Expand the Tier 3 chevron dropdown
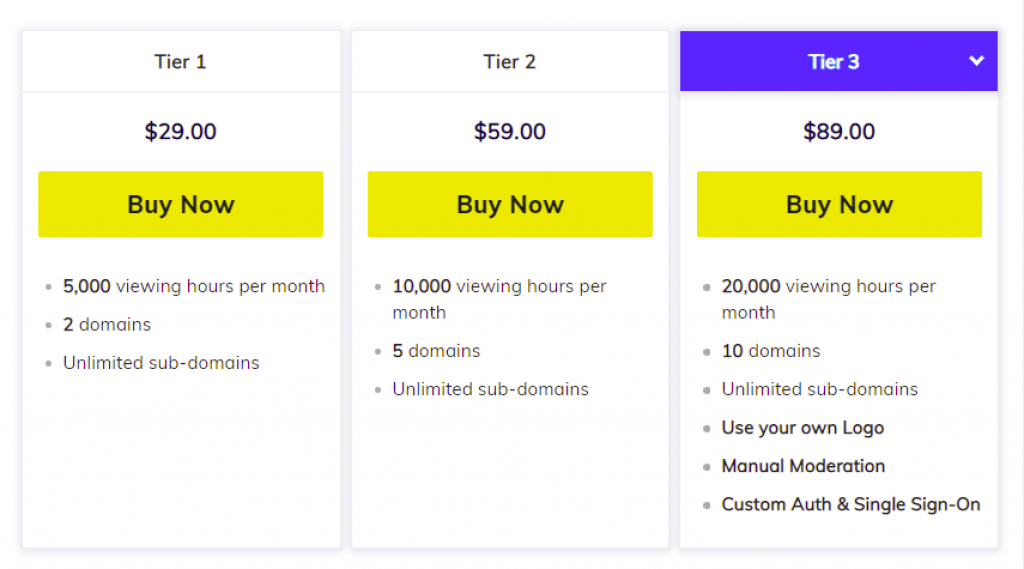This screenshot has width=1024, height=569. 976,61
